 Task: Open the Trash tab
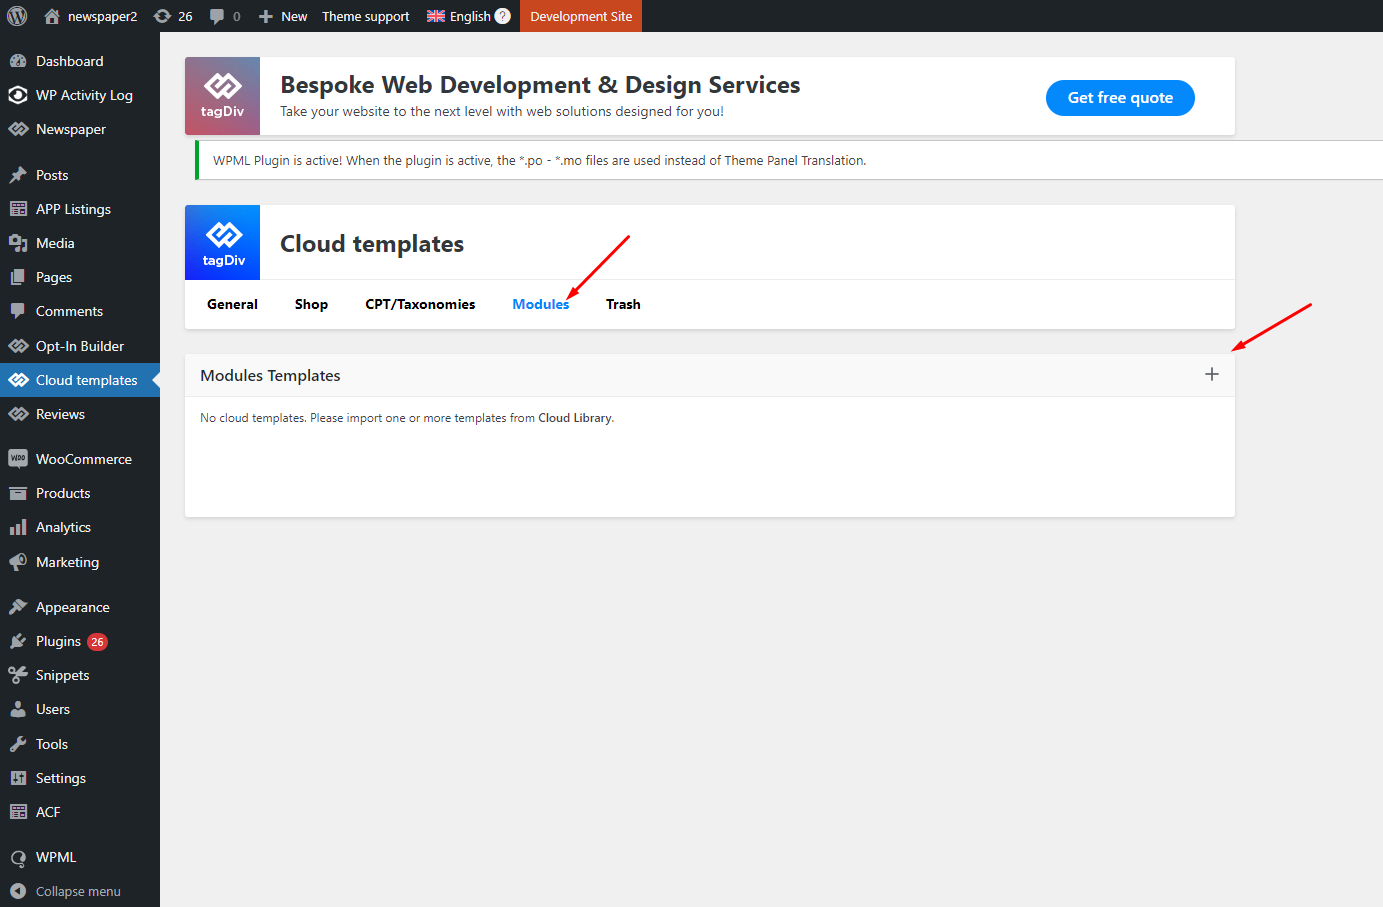coord(623,304)
